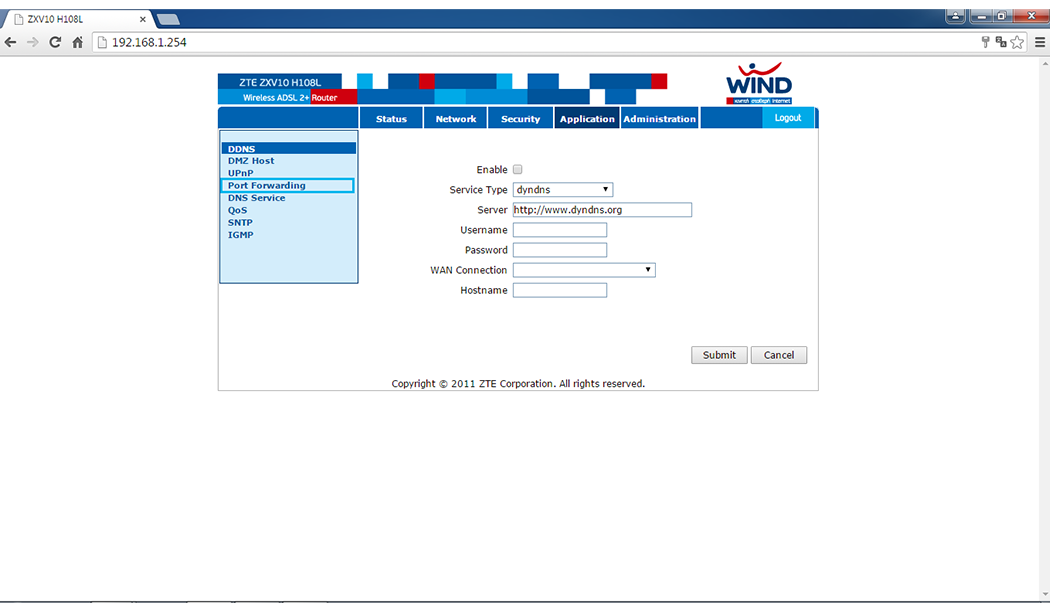Click the saved password key icon
The width and height of the screenshot is (1050, 612).
(985, 42)
